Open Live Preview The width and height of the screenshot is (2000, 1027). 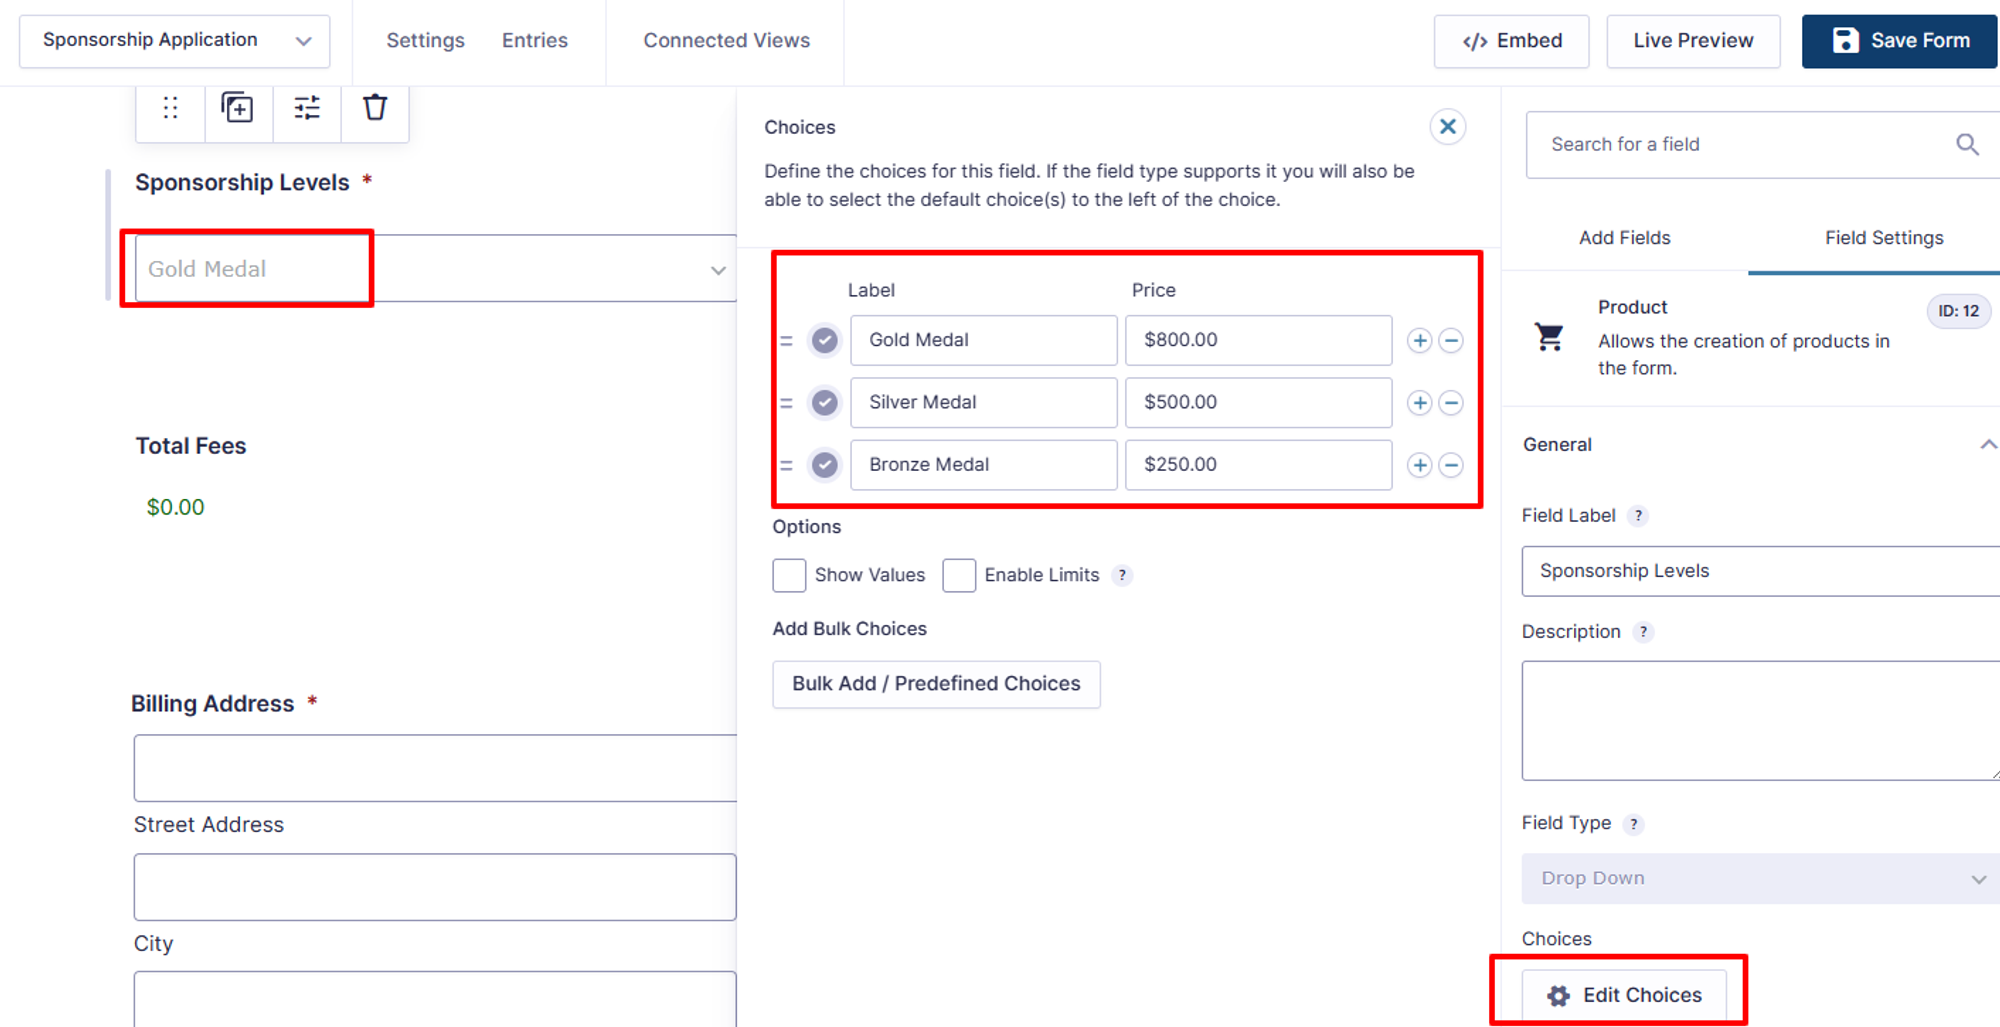[1693, 41]
